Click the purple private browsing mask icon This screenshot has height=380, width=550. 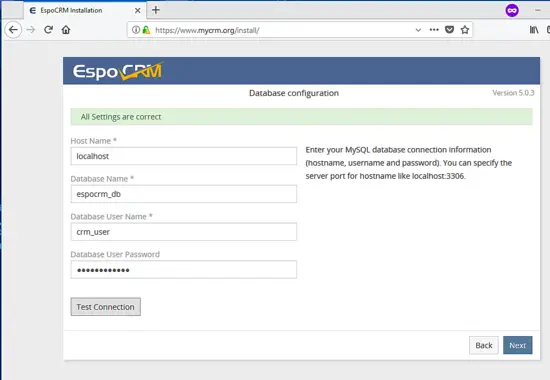[x=512, y=11]
